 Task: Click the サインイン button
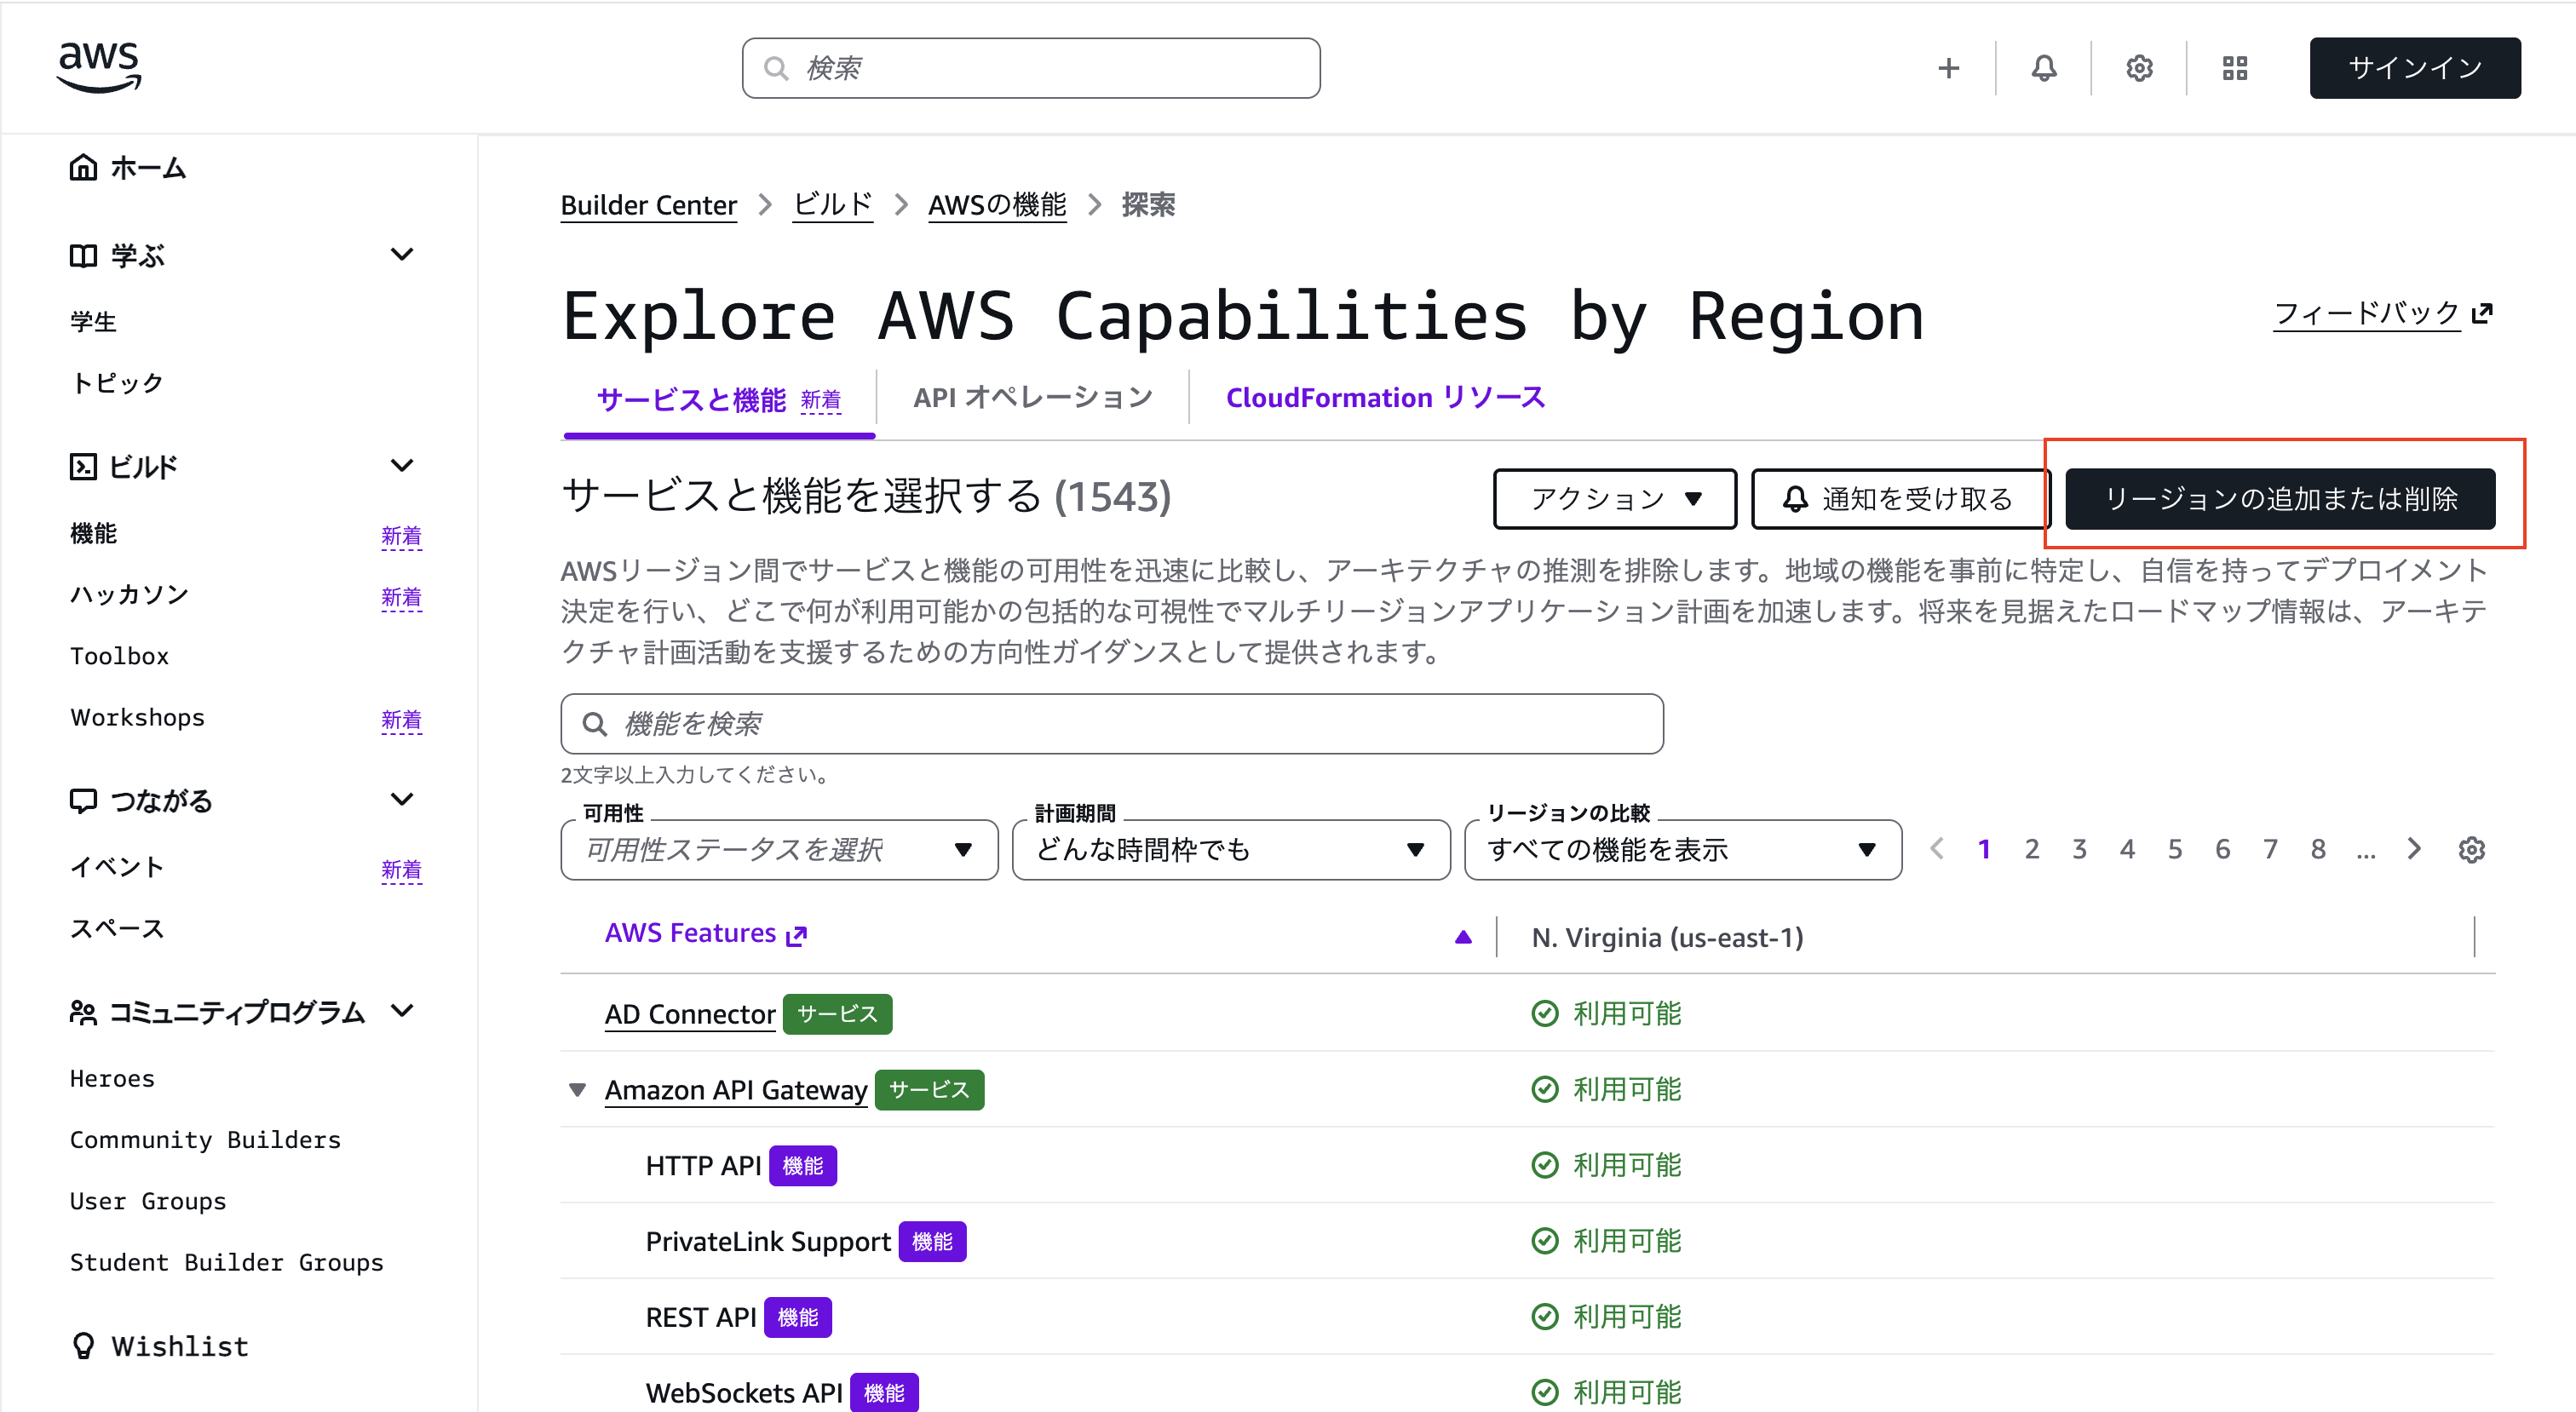2414,68
